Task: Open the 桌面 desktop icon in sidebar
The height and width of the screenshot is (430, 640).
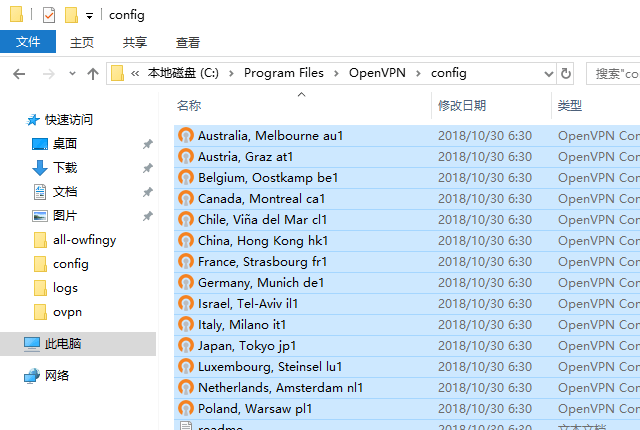Action: coord(40,144)
